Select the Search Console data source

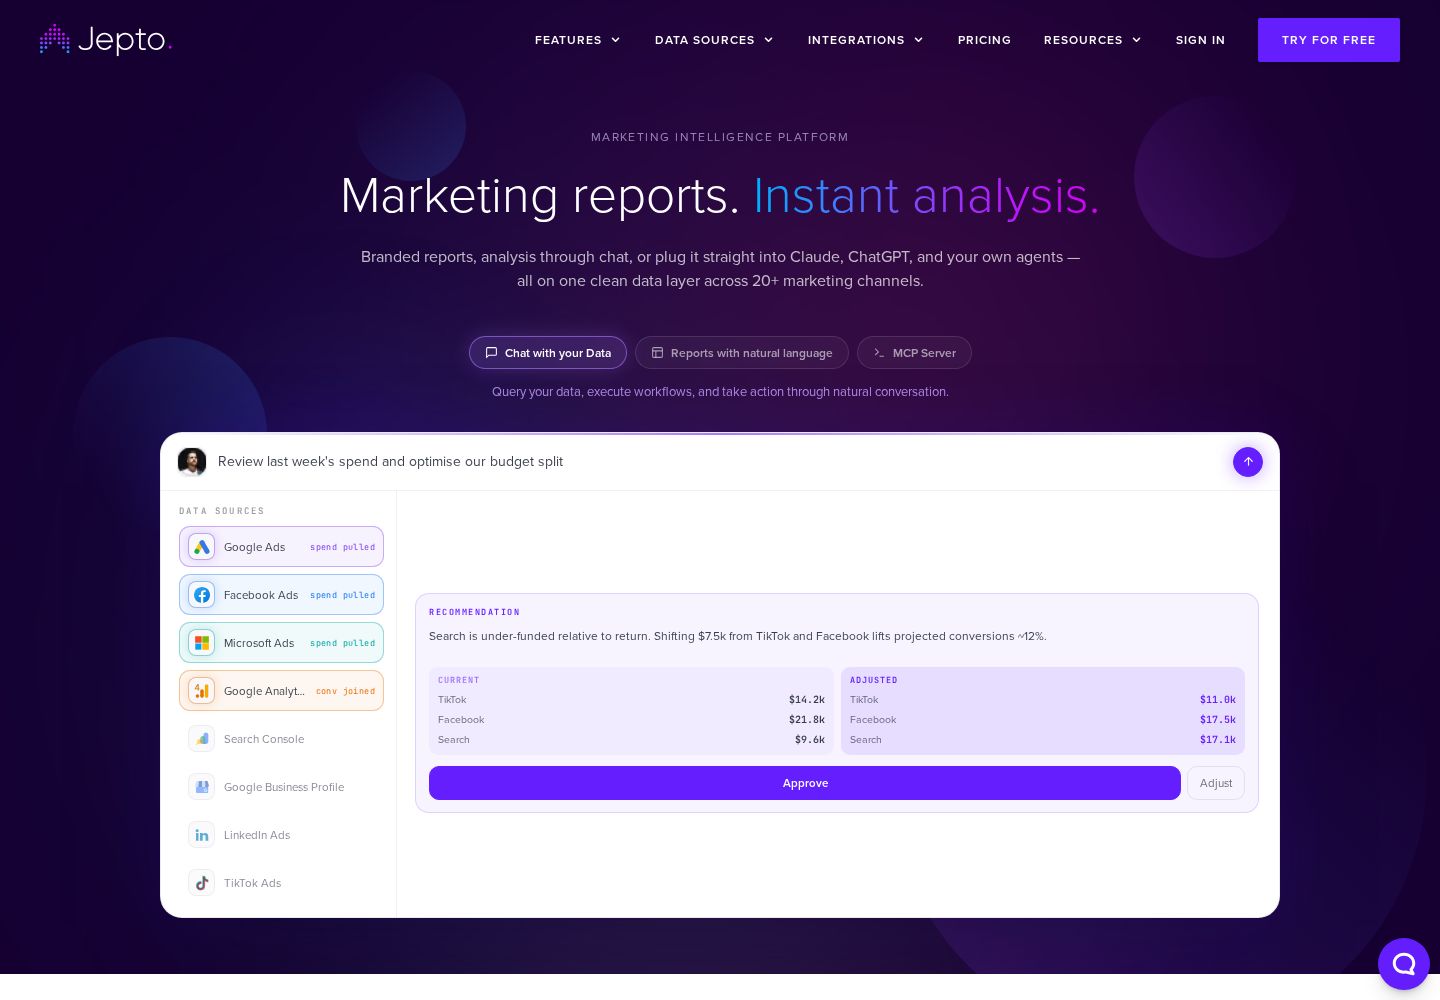pos(281,739)
